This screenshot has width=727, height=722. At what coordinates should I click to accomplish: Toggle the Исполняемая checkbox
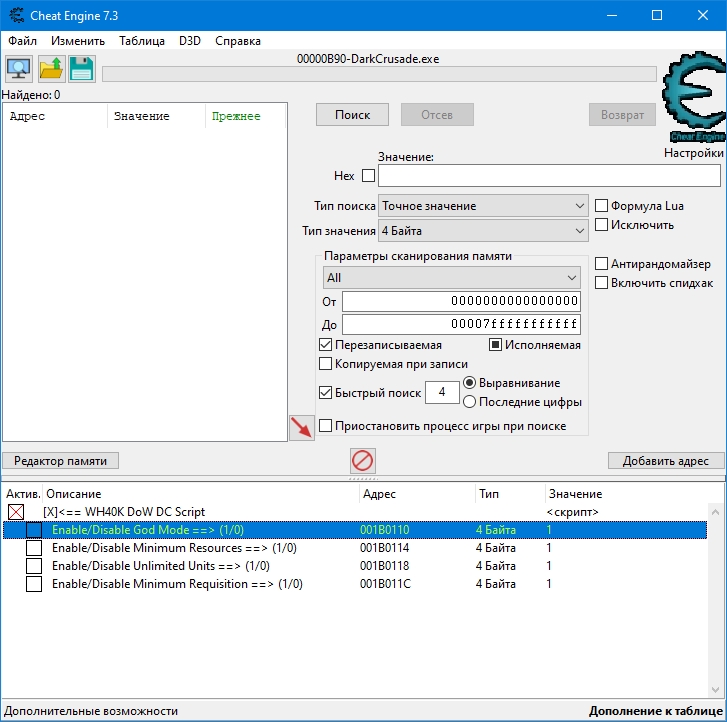coord(495,345)
